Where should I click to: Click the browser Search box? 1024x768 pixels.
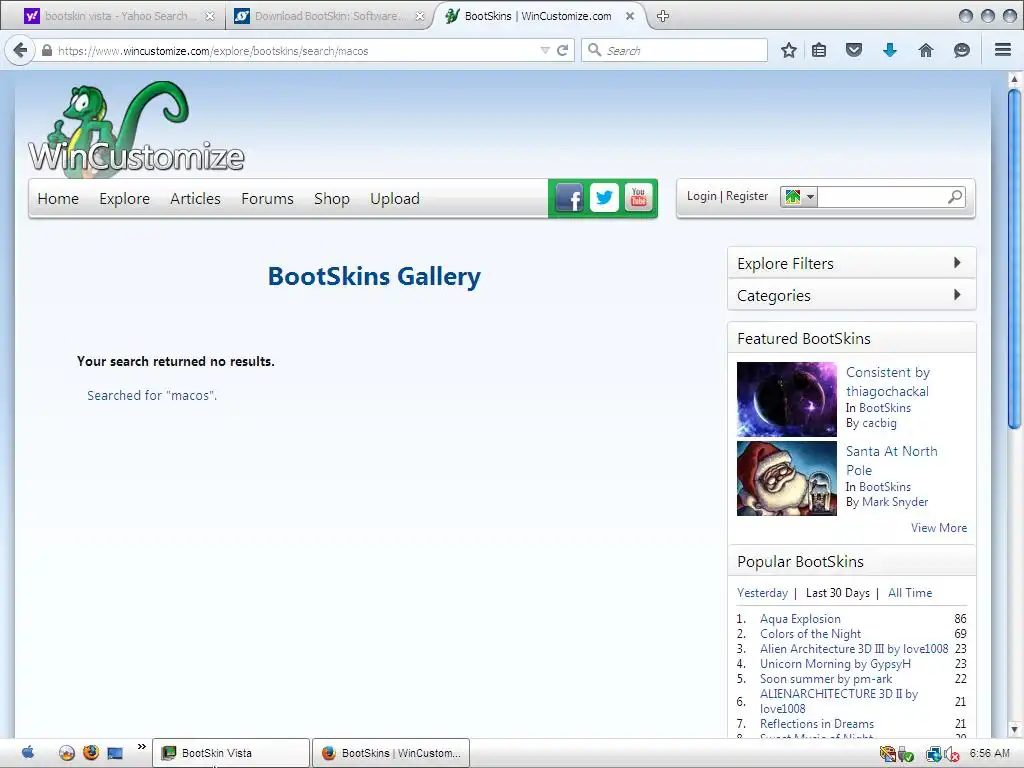pyautogui.click(x=674, y=50)
